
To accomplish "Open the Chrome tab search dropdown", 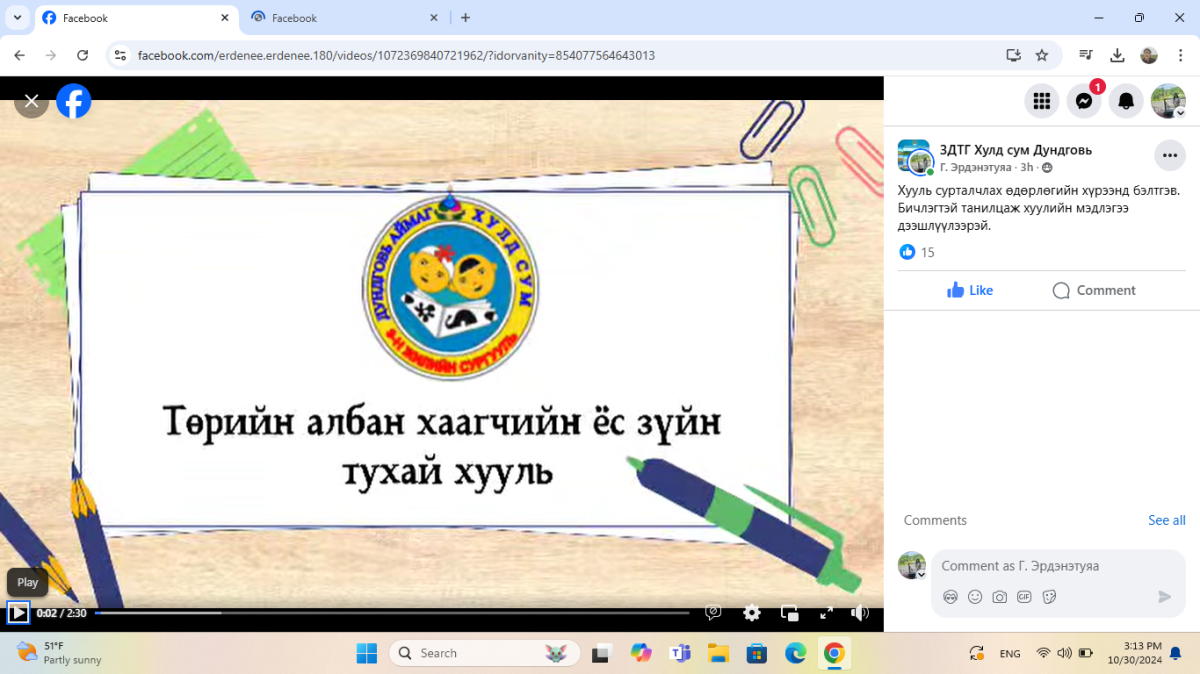I will click(x=17, y=18).
